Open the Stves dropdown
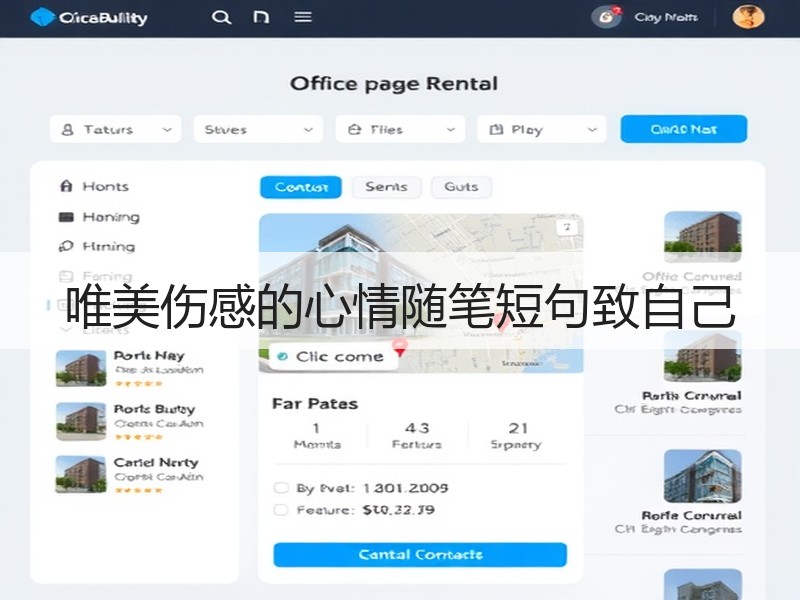Viewport: 800px width, 600px height. pyautogui.click(x=258, y=130)
